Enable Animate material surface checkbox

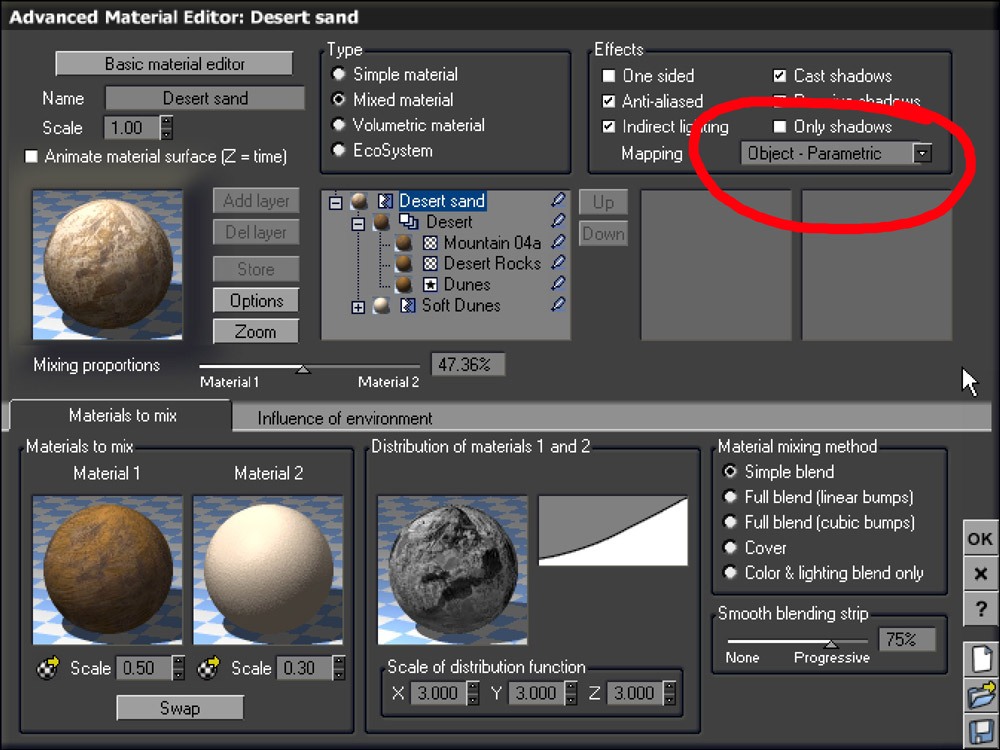click(x=31, y=156)
